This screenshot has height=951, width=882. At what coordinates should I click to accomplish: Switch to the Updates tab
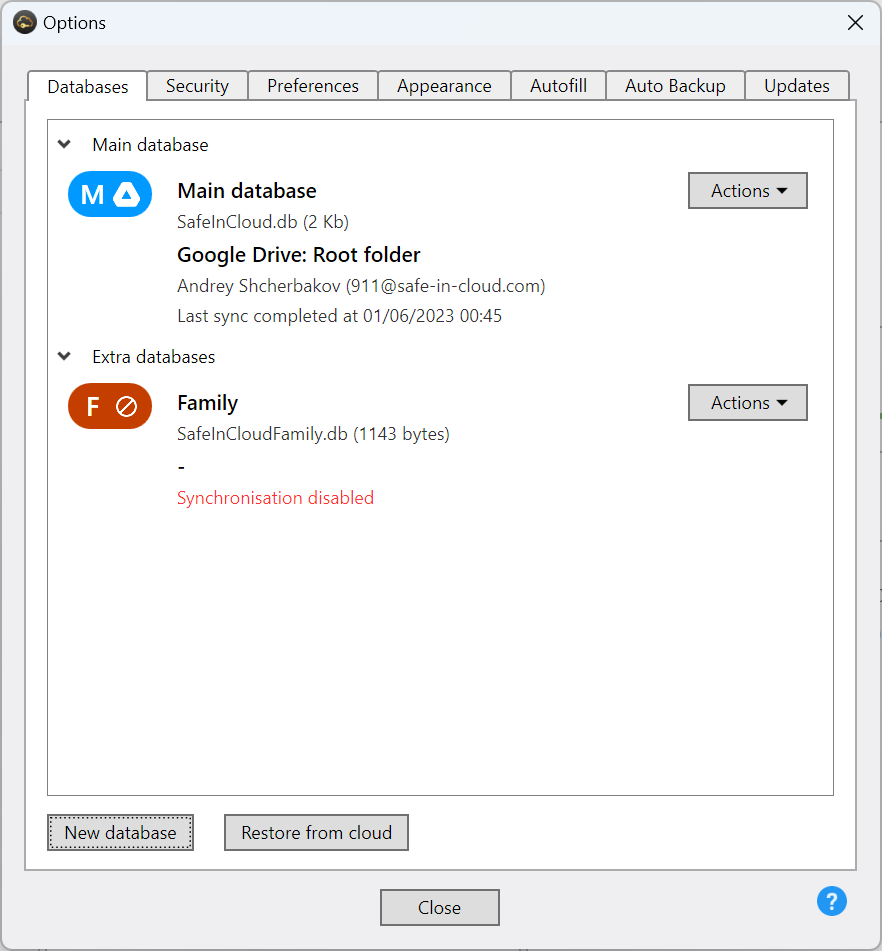click(797, 86)
